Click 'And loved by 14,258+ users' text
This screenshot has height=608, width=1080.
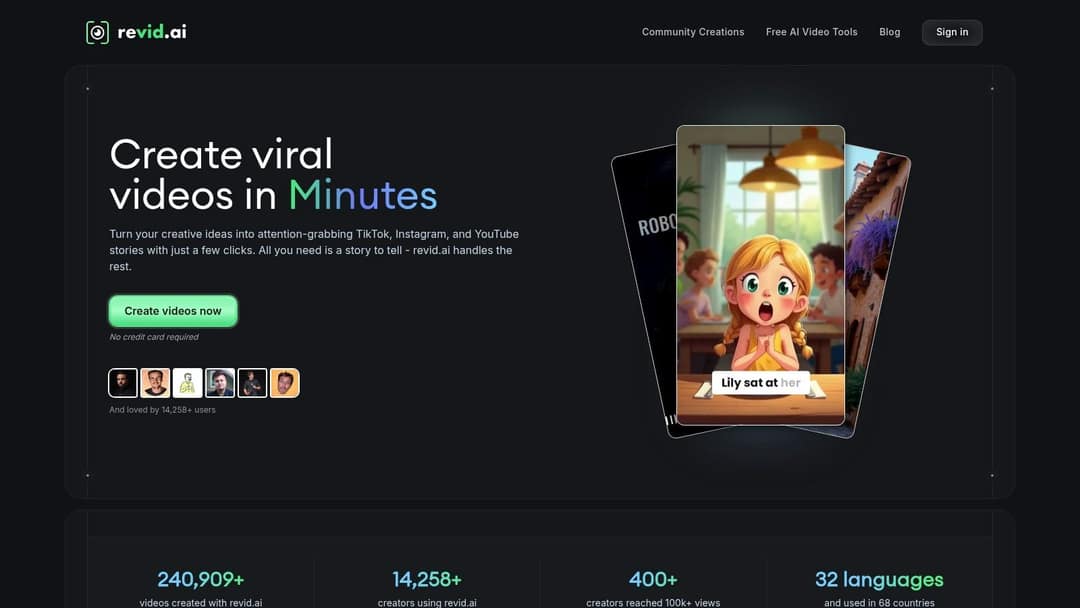click(x=163, y=410)
